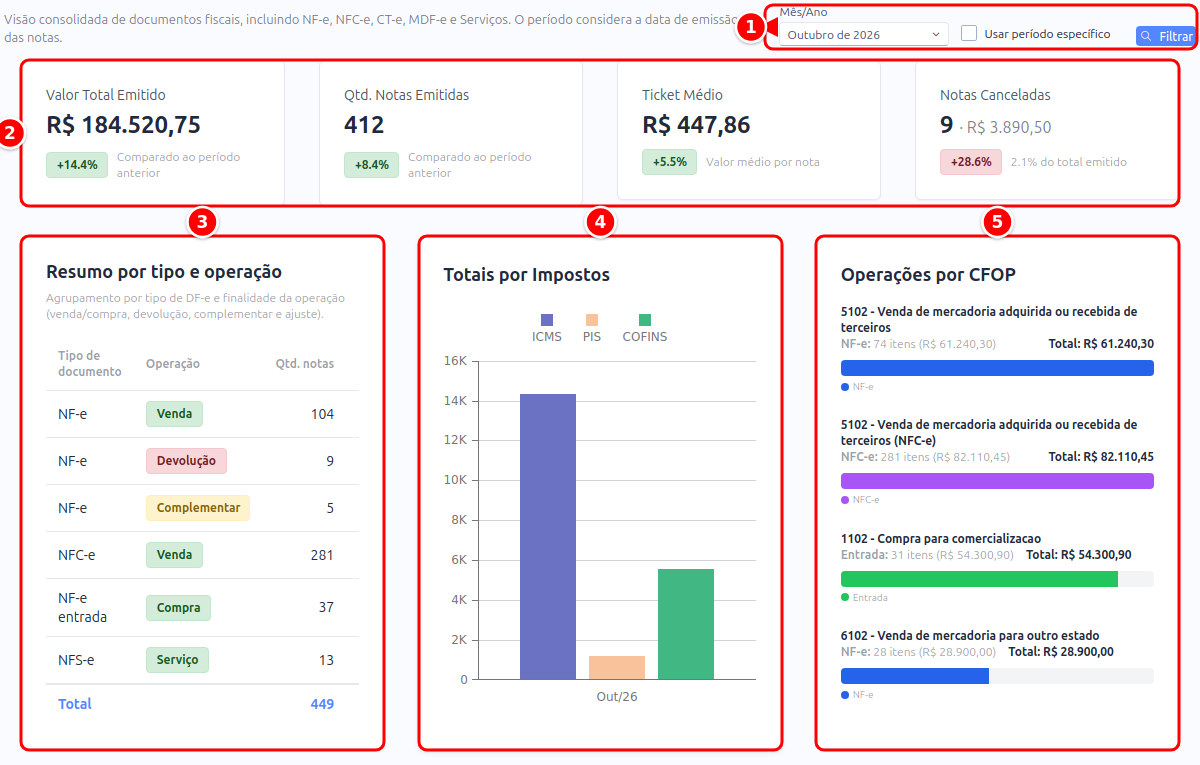This screenshot has width=1200, height=765.
Task: Click the quantity 104 in the NF-e Venda row
Action: tap(322, 414)
